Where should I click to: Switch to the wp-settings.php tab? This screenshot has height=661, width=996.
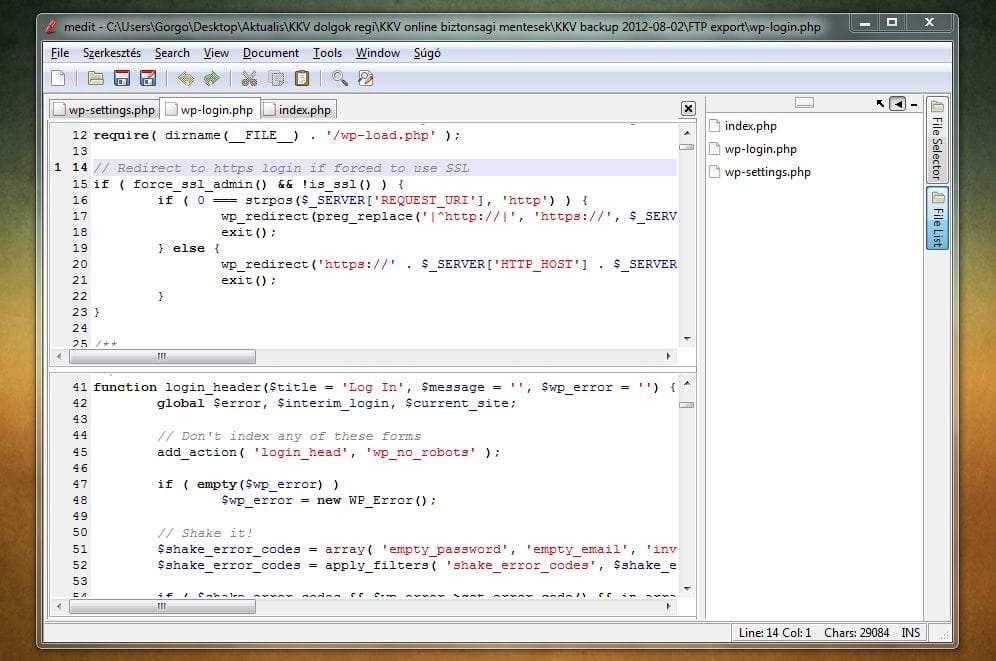[104, 110]
